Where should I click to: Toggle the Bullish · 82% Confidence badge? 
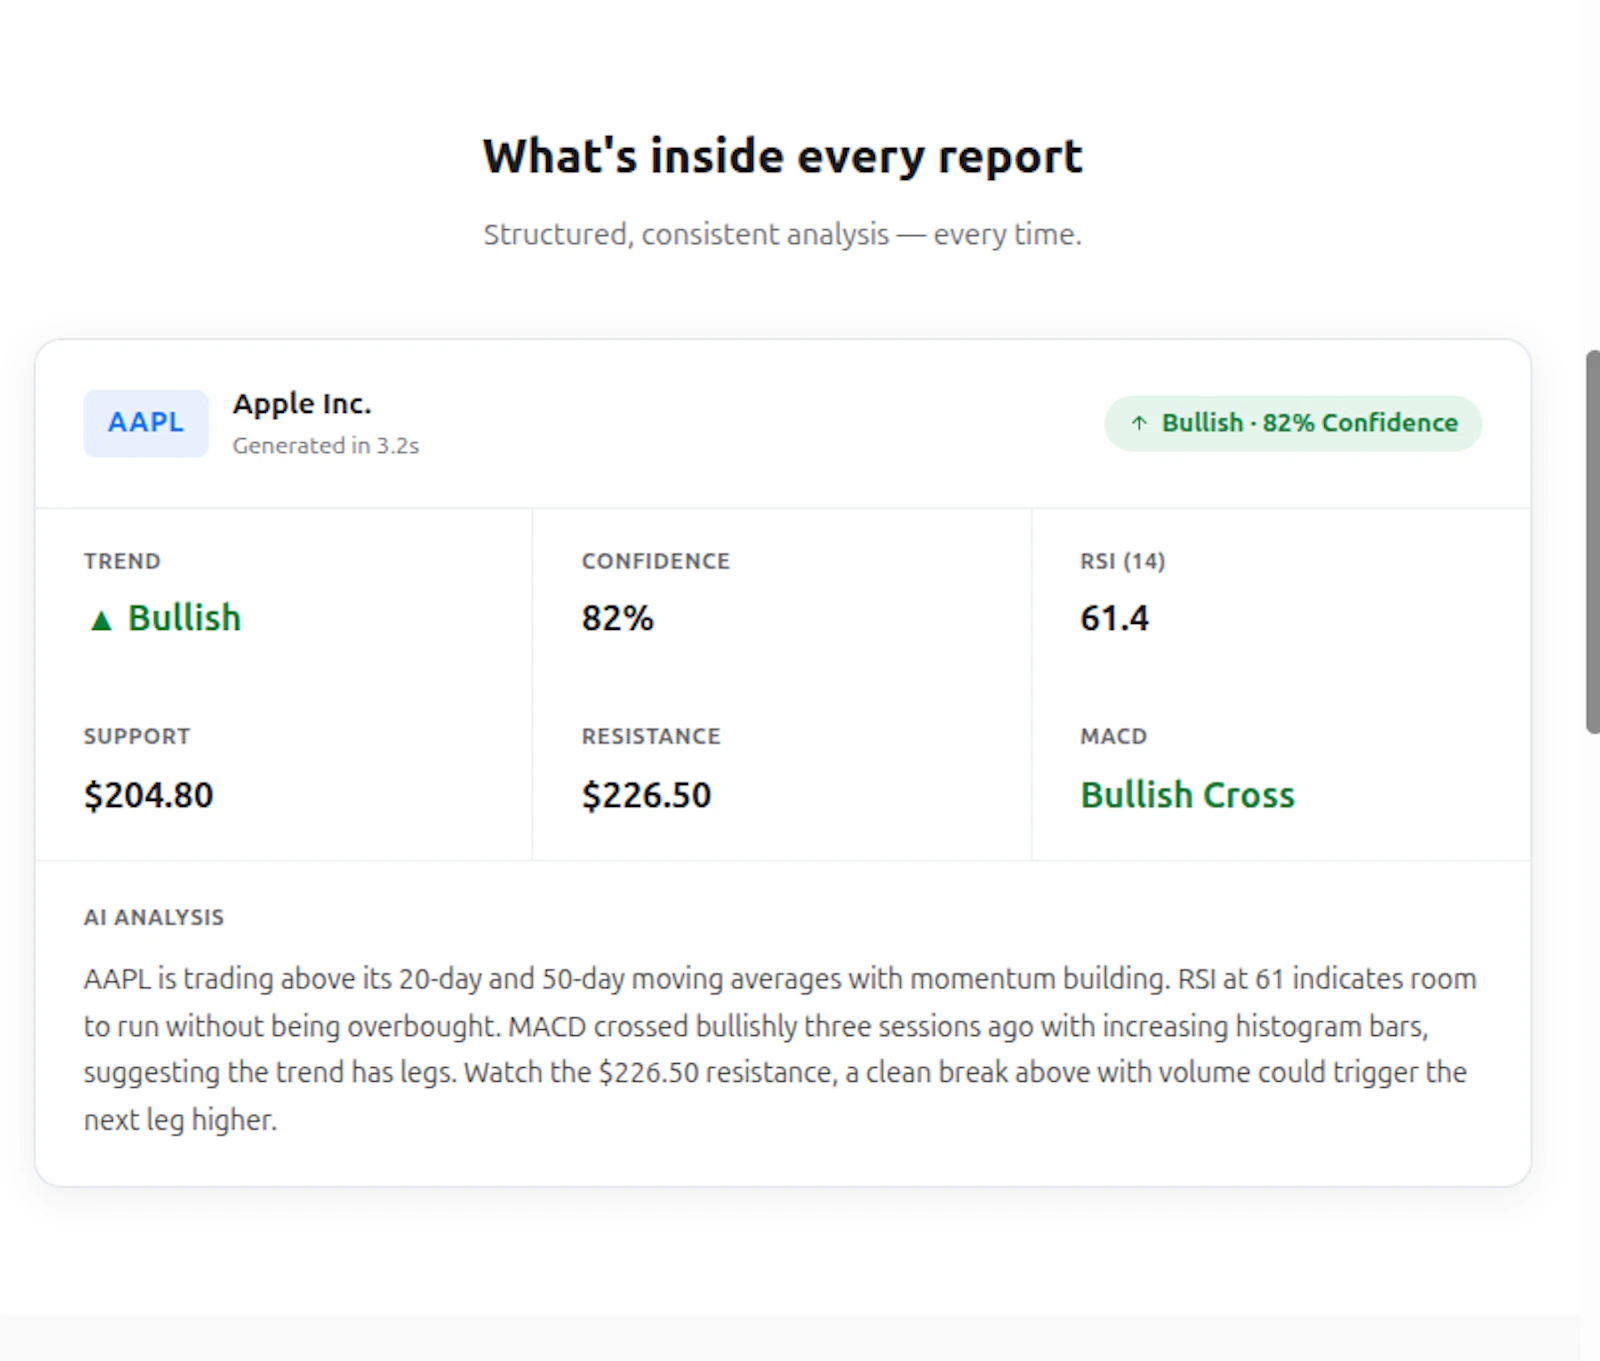pyautogui.click(x=1293, y=422)
